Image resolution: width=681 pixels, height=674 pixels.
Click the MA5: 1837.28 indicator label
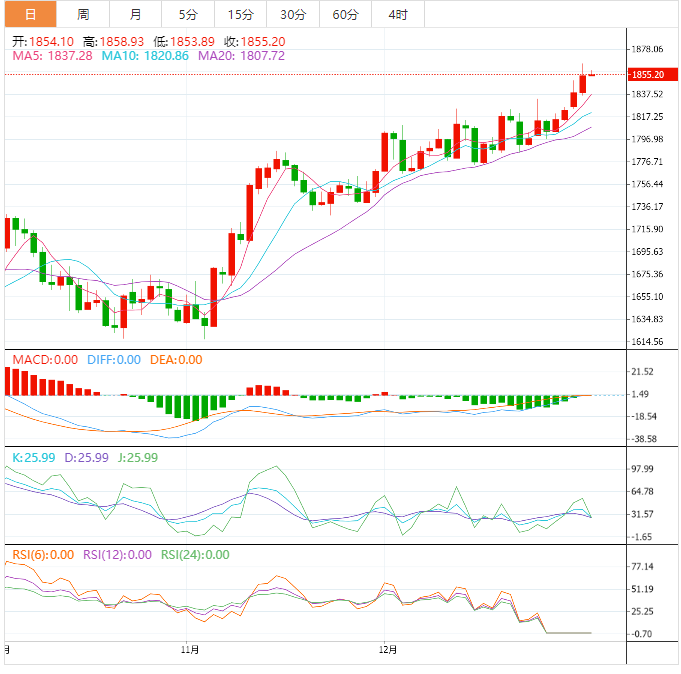51,56
